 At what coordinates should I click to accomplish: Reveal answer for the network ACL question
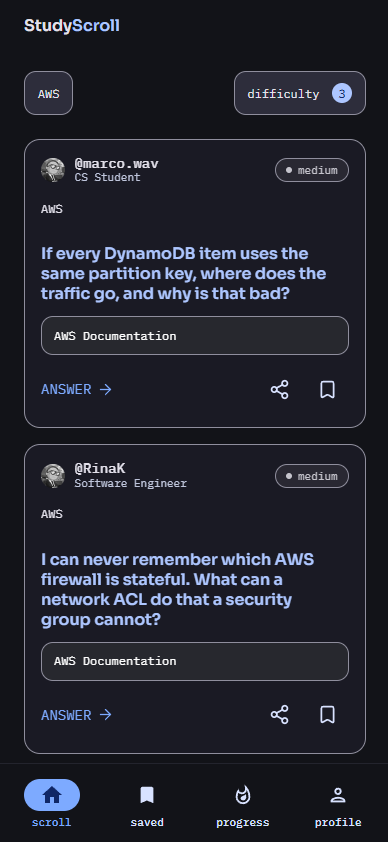point(76,715)
